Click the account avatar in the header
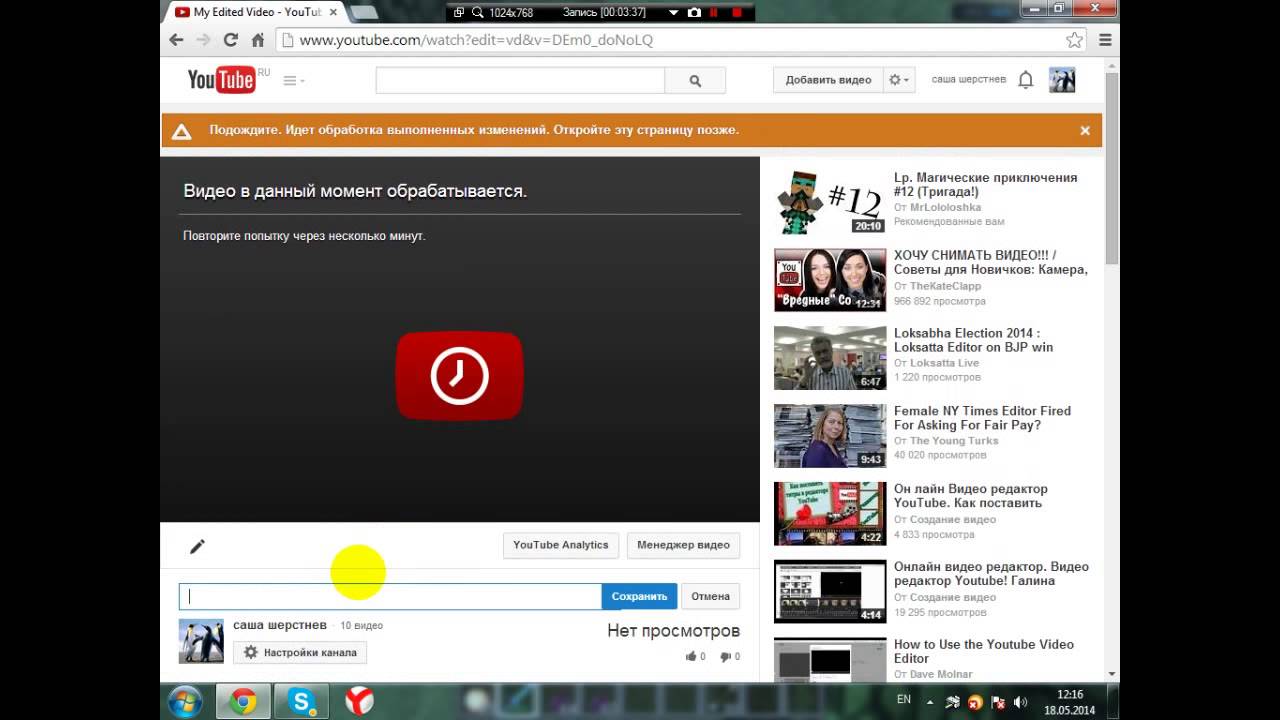Viewport: 1280px width, 720px height. (1062, 80)
